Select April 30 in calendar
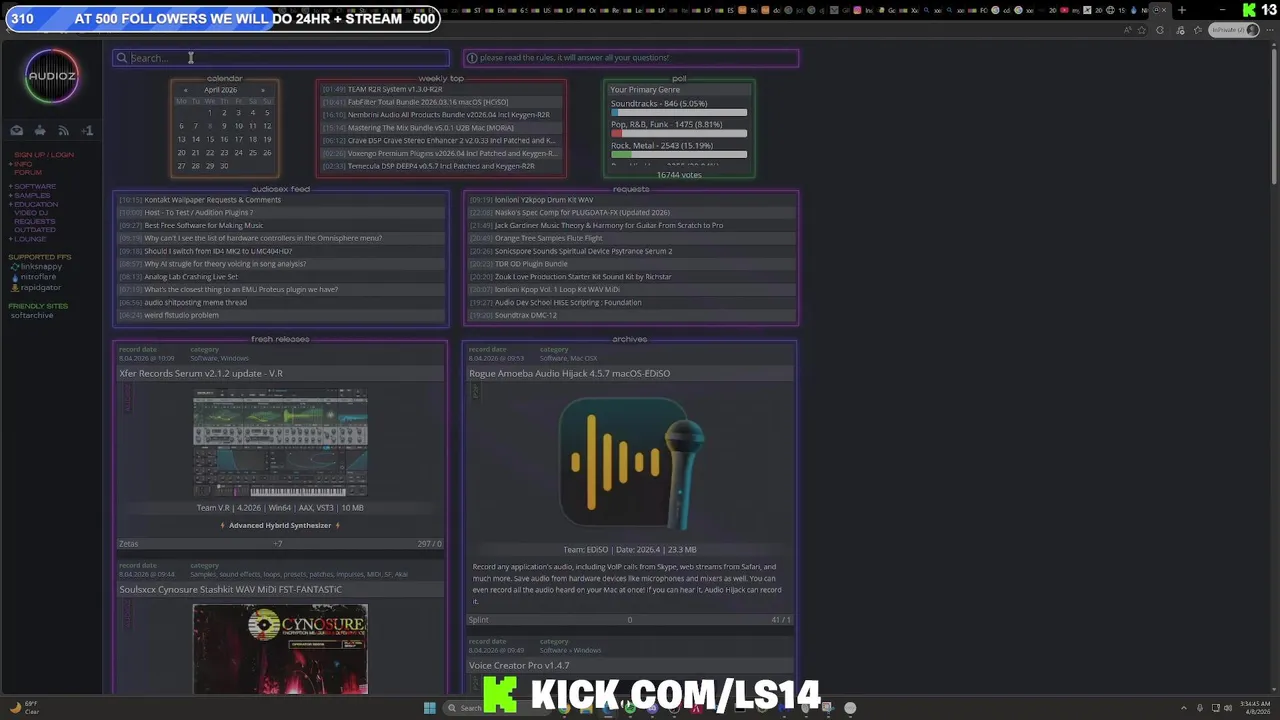 (224, 166)
